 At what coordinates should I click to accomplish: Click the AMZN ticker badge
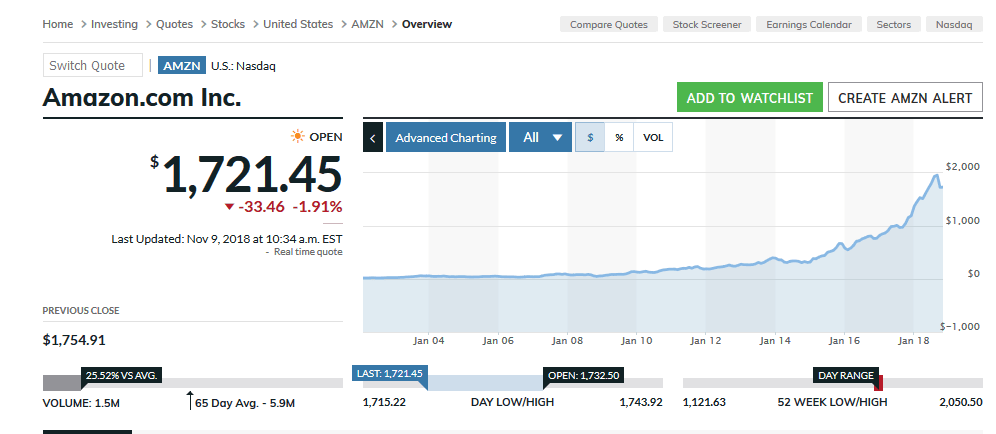181,66
